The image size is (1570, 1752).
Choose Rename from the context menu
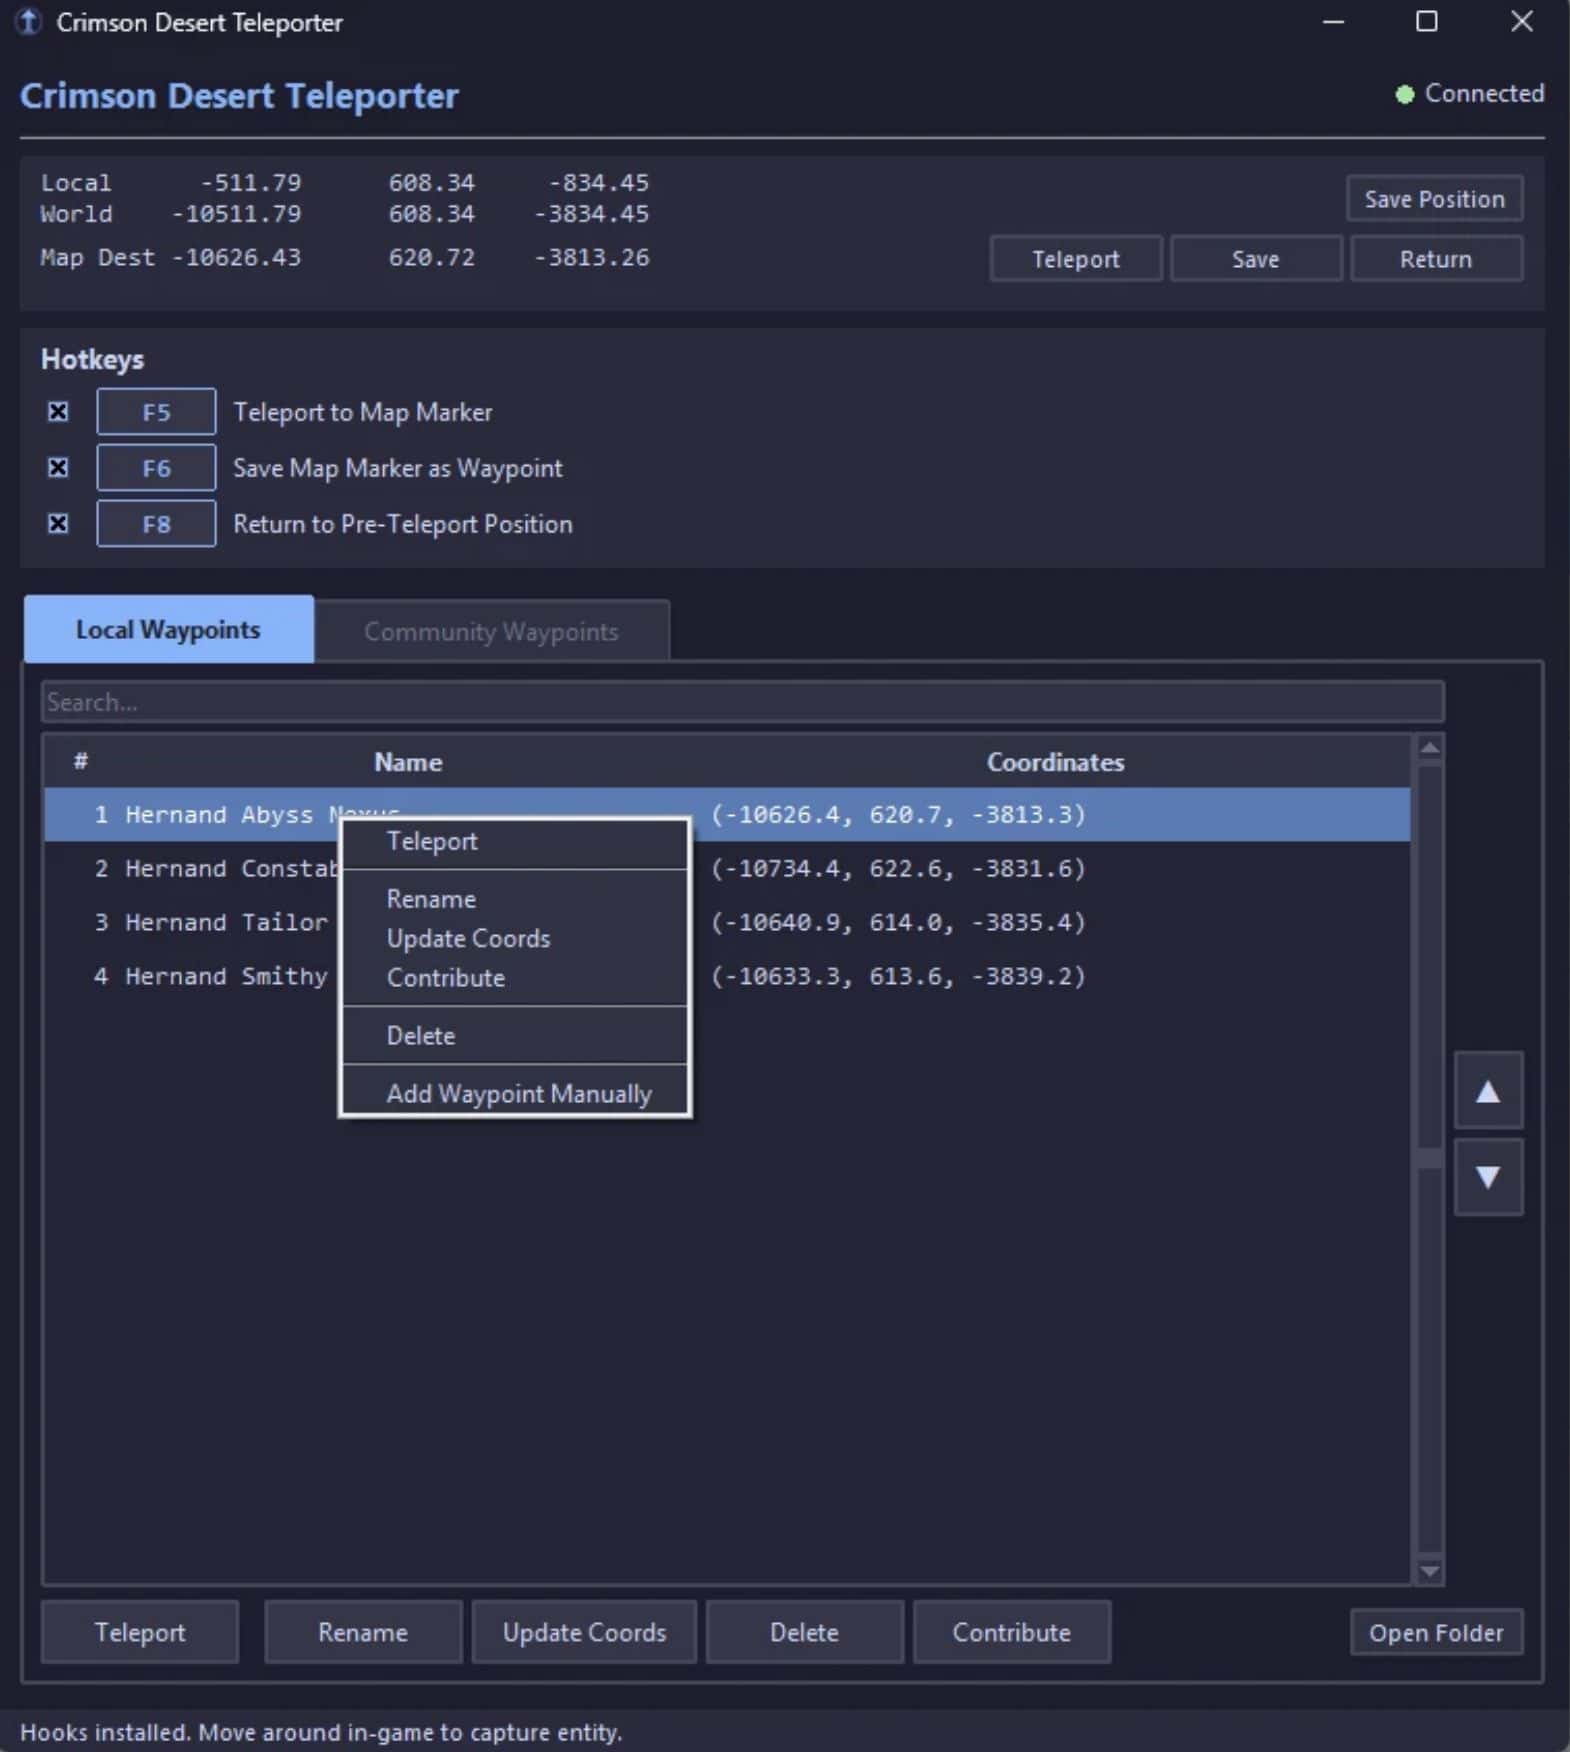[x=431, y=899]
